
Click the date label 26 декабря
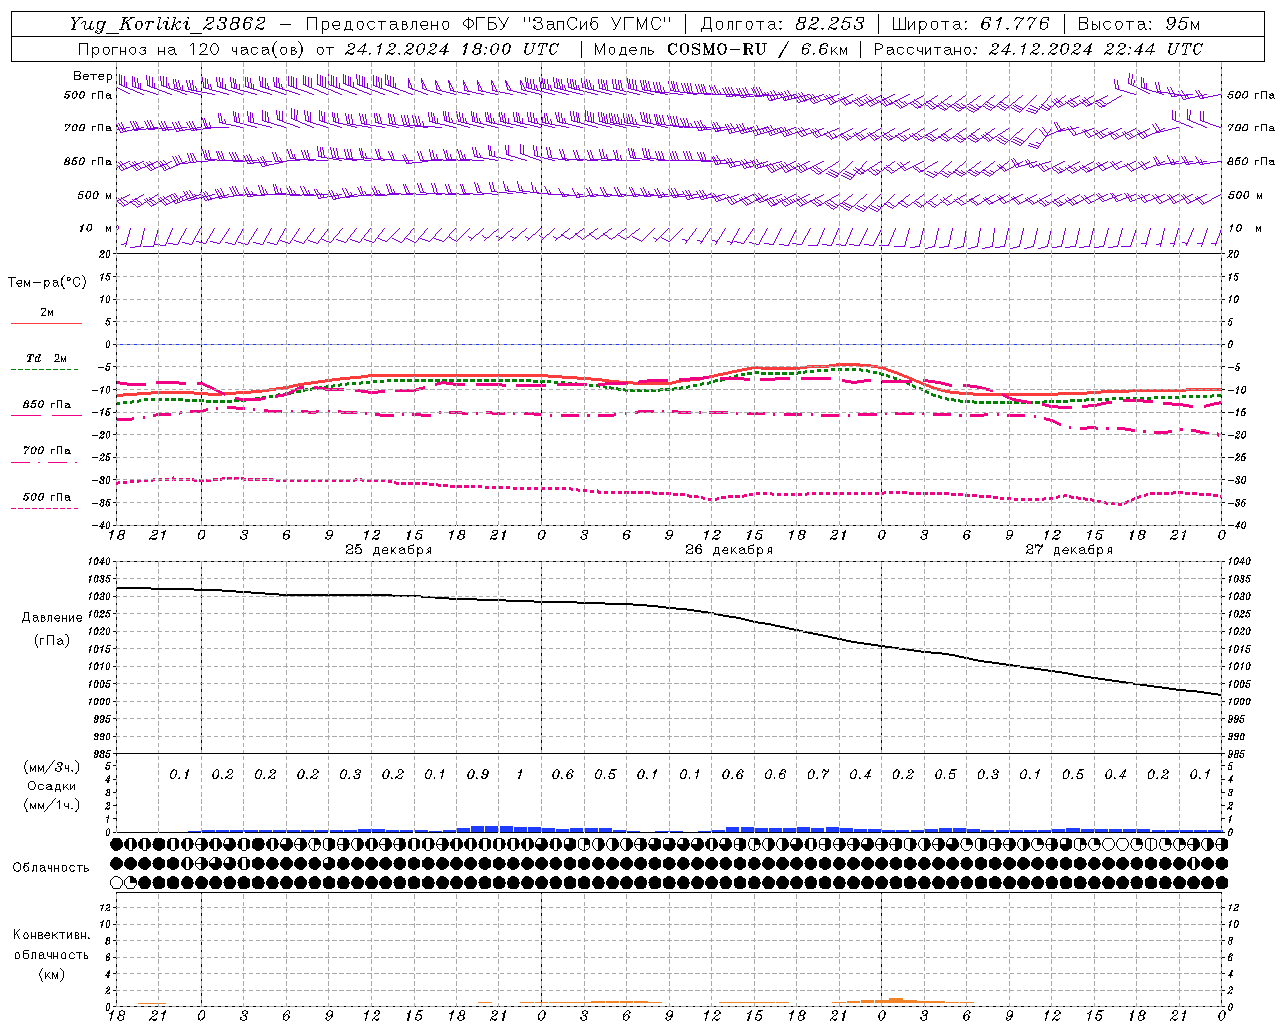click(x=729, y=550)
